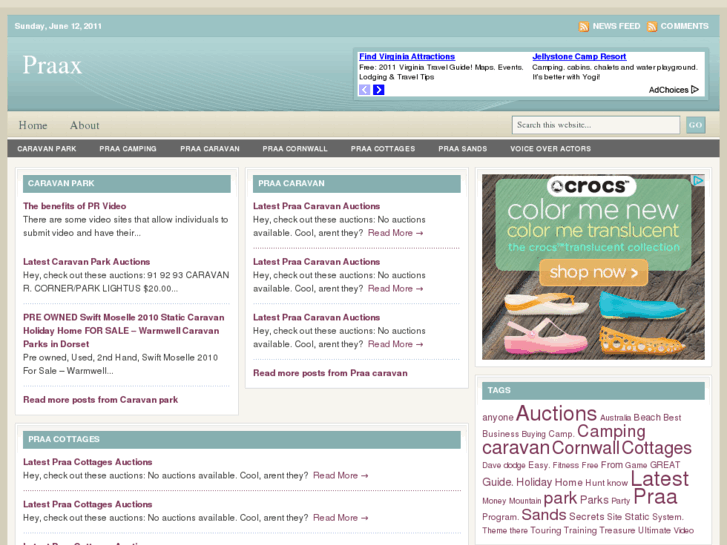Click the ad next arrow button
The height and width of the screenshot is (545, 727).
coord(379,90)
